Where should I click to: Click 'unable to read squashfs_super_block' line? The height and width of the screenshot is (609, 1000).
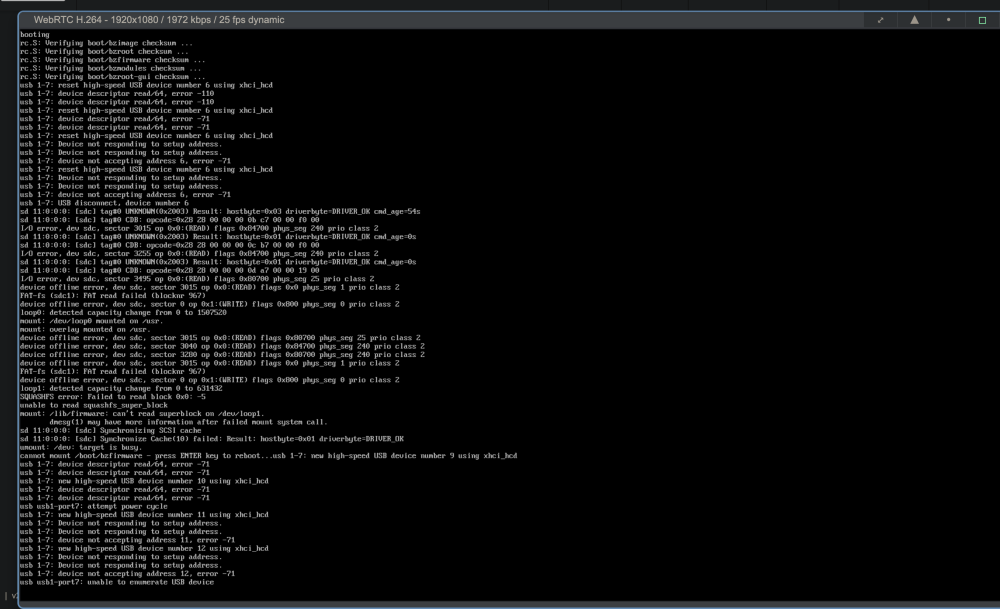(x=94, y=405)
